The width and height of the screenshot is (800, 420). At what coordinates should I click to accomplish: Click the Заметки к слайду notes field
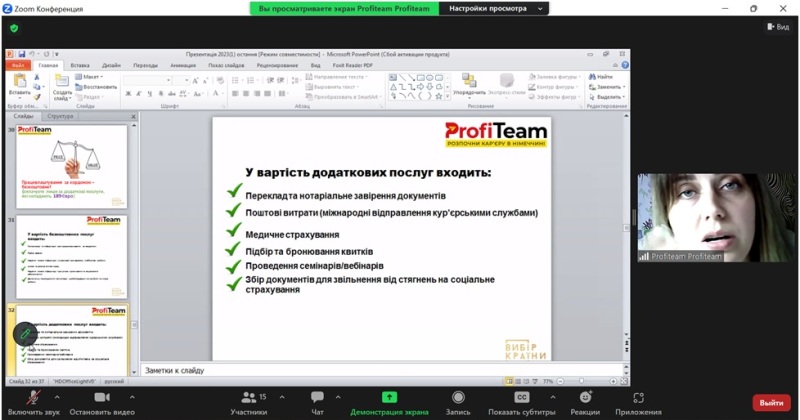[x=381, y=370]
